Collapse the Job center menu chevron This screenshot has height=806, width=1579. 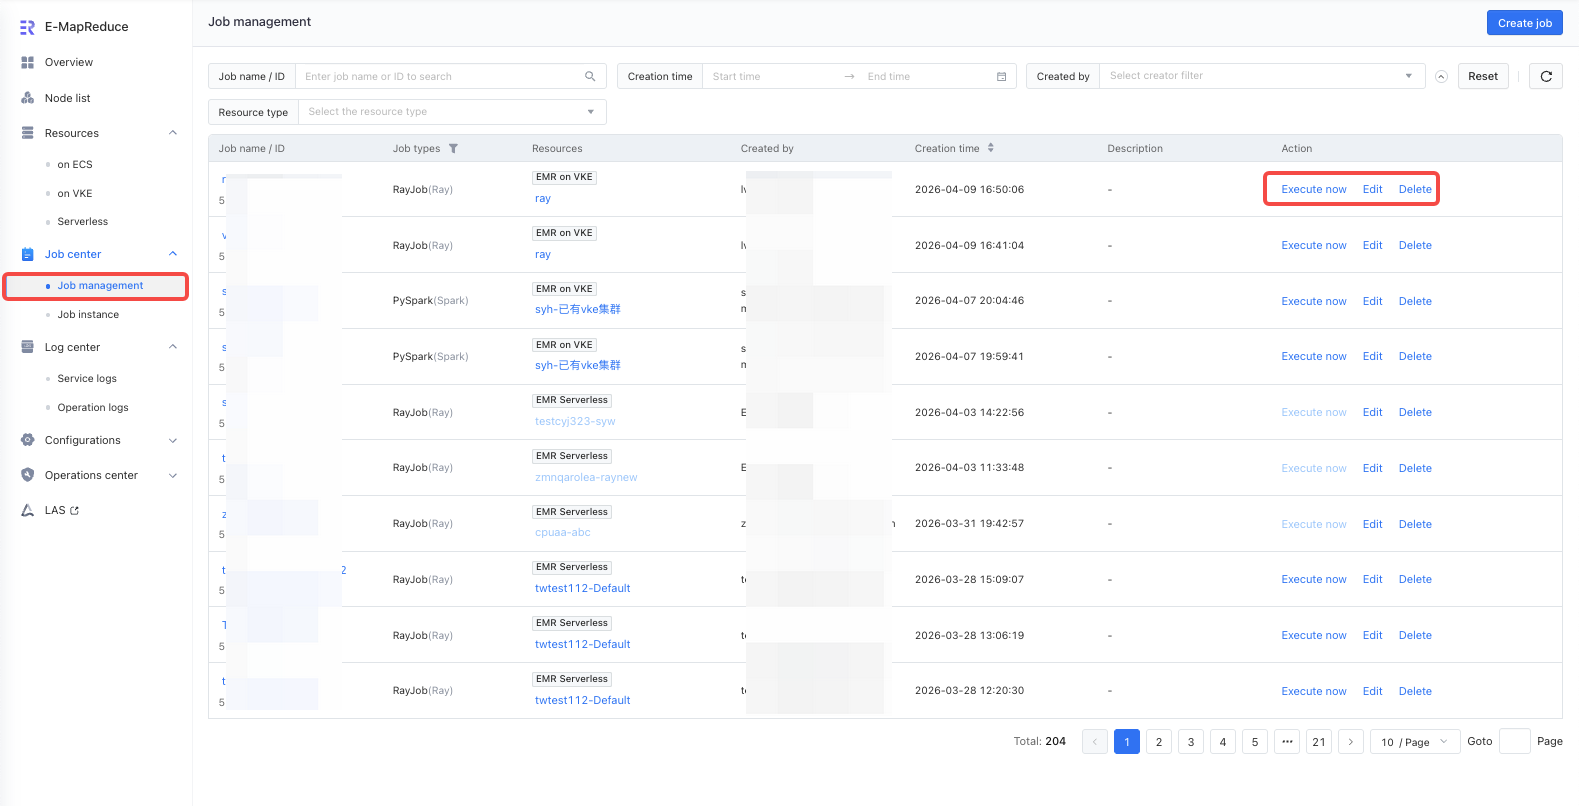173,254
